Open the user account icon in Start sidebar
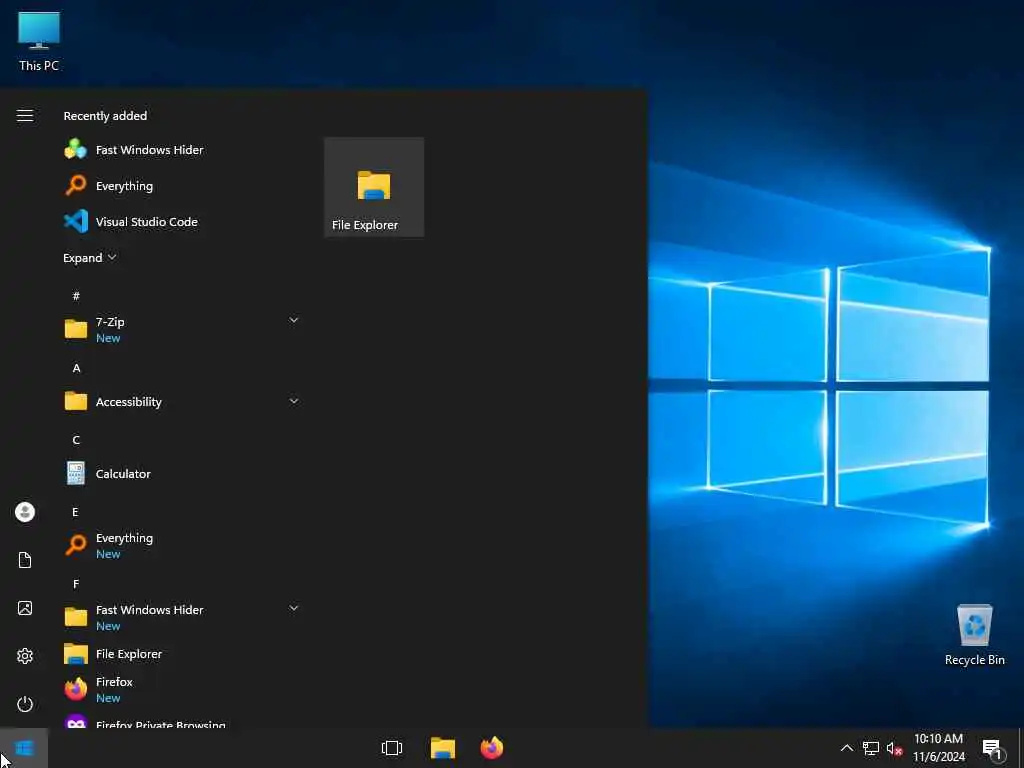The width and height of the screenshot is (1024, 768). [25, 512]
